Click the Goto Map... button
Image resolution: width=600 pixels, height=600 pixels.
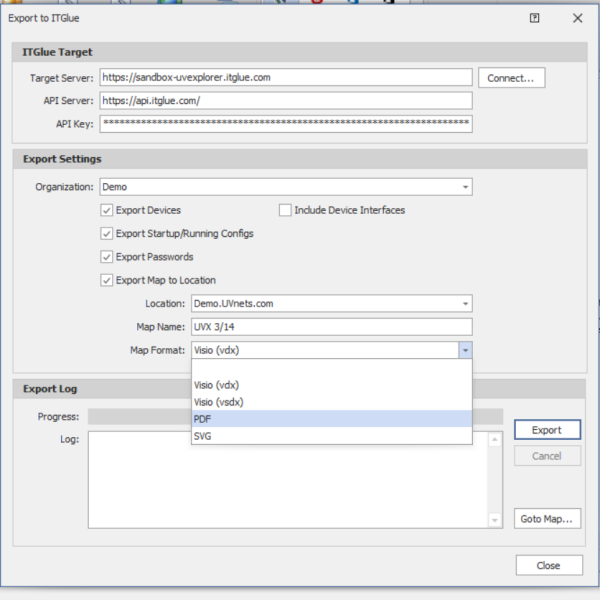point(547,519)
